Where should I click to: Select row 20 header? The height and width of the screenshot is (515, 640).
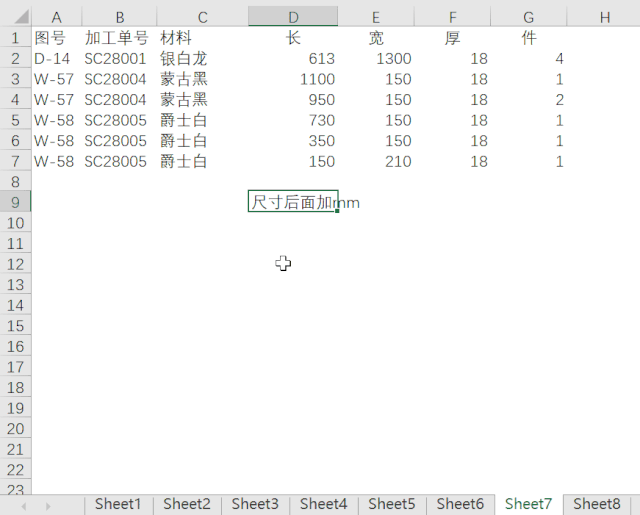(x=16, y=428)
